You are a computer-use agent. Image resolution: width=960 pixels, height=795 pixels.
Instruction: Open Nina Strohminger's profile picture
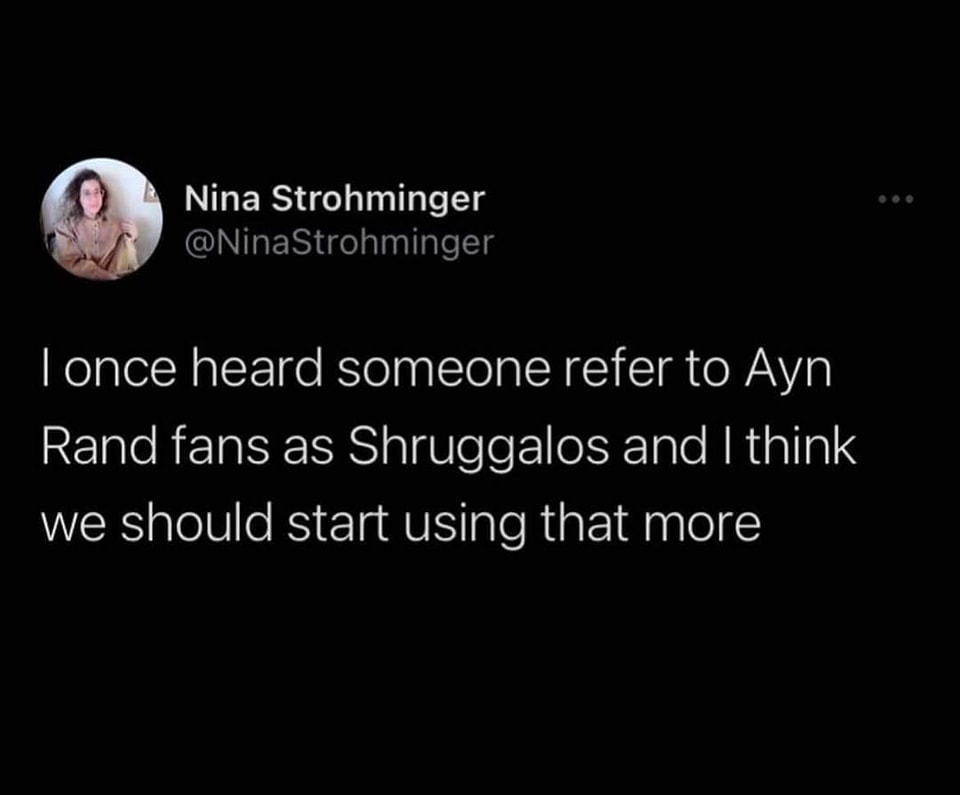[102, 219]
